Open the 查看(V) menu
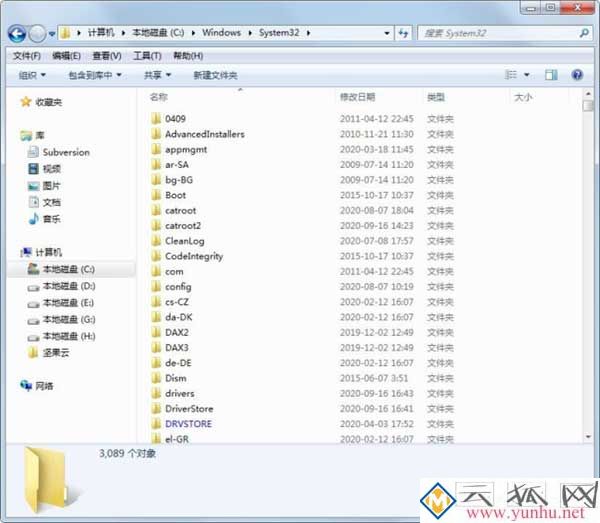This screenshot has width=600, height=523. pyautogui.click(x=107, y=56)
